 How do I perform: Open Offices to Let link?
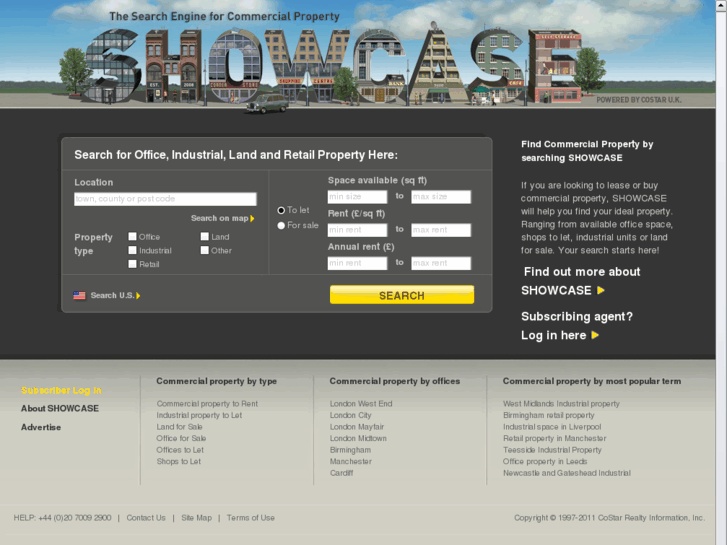click(180, 450)
